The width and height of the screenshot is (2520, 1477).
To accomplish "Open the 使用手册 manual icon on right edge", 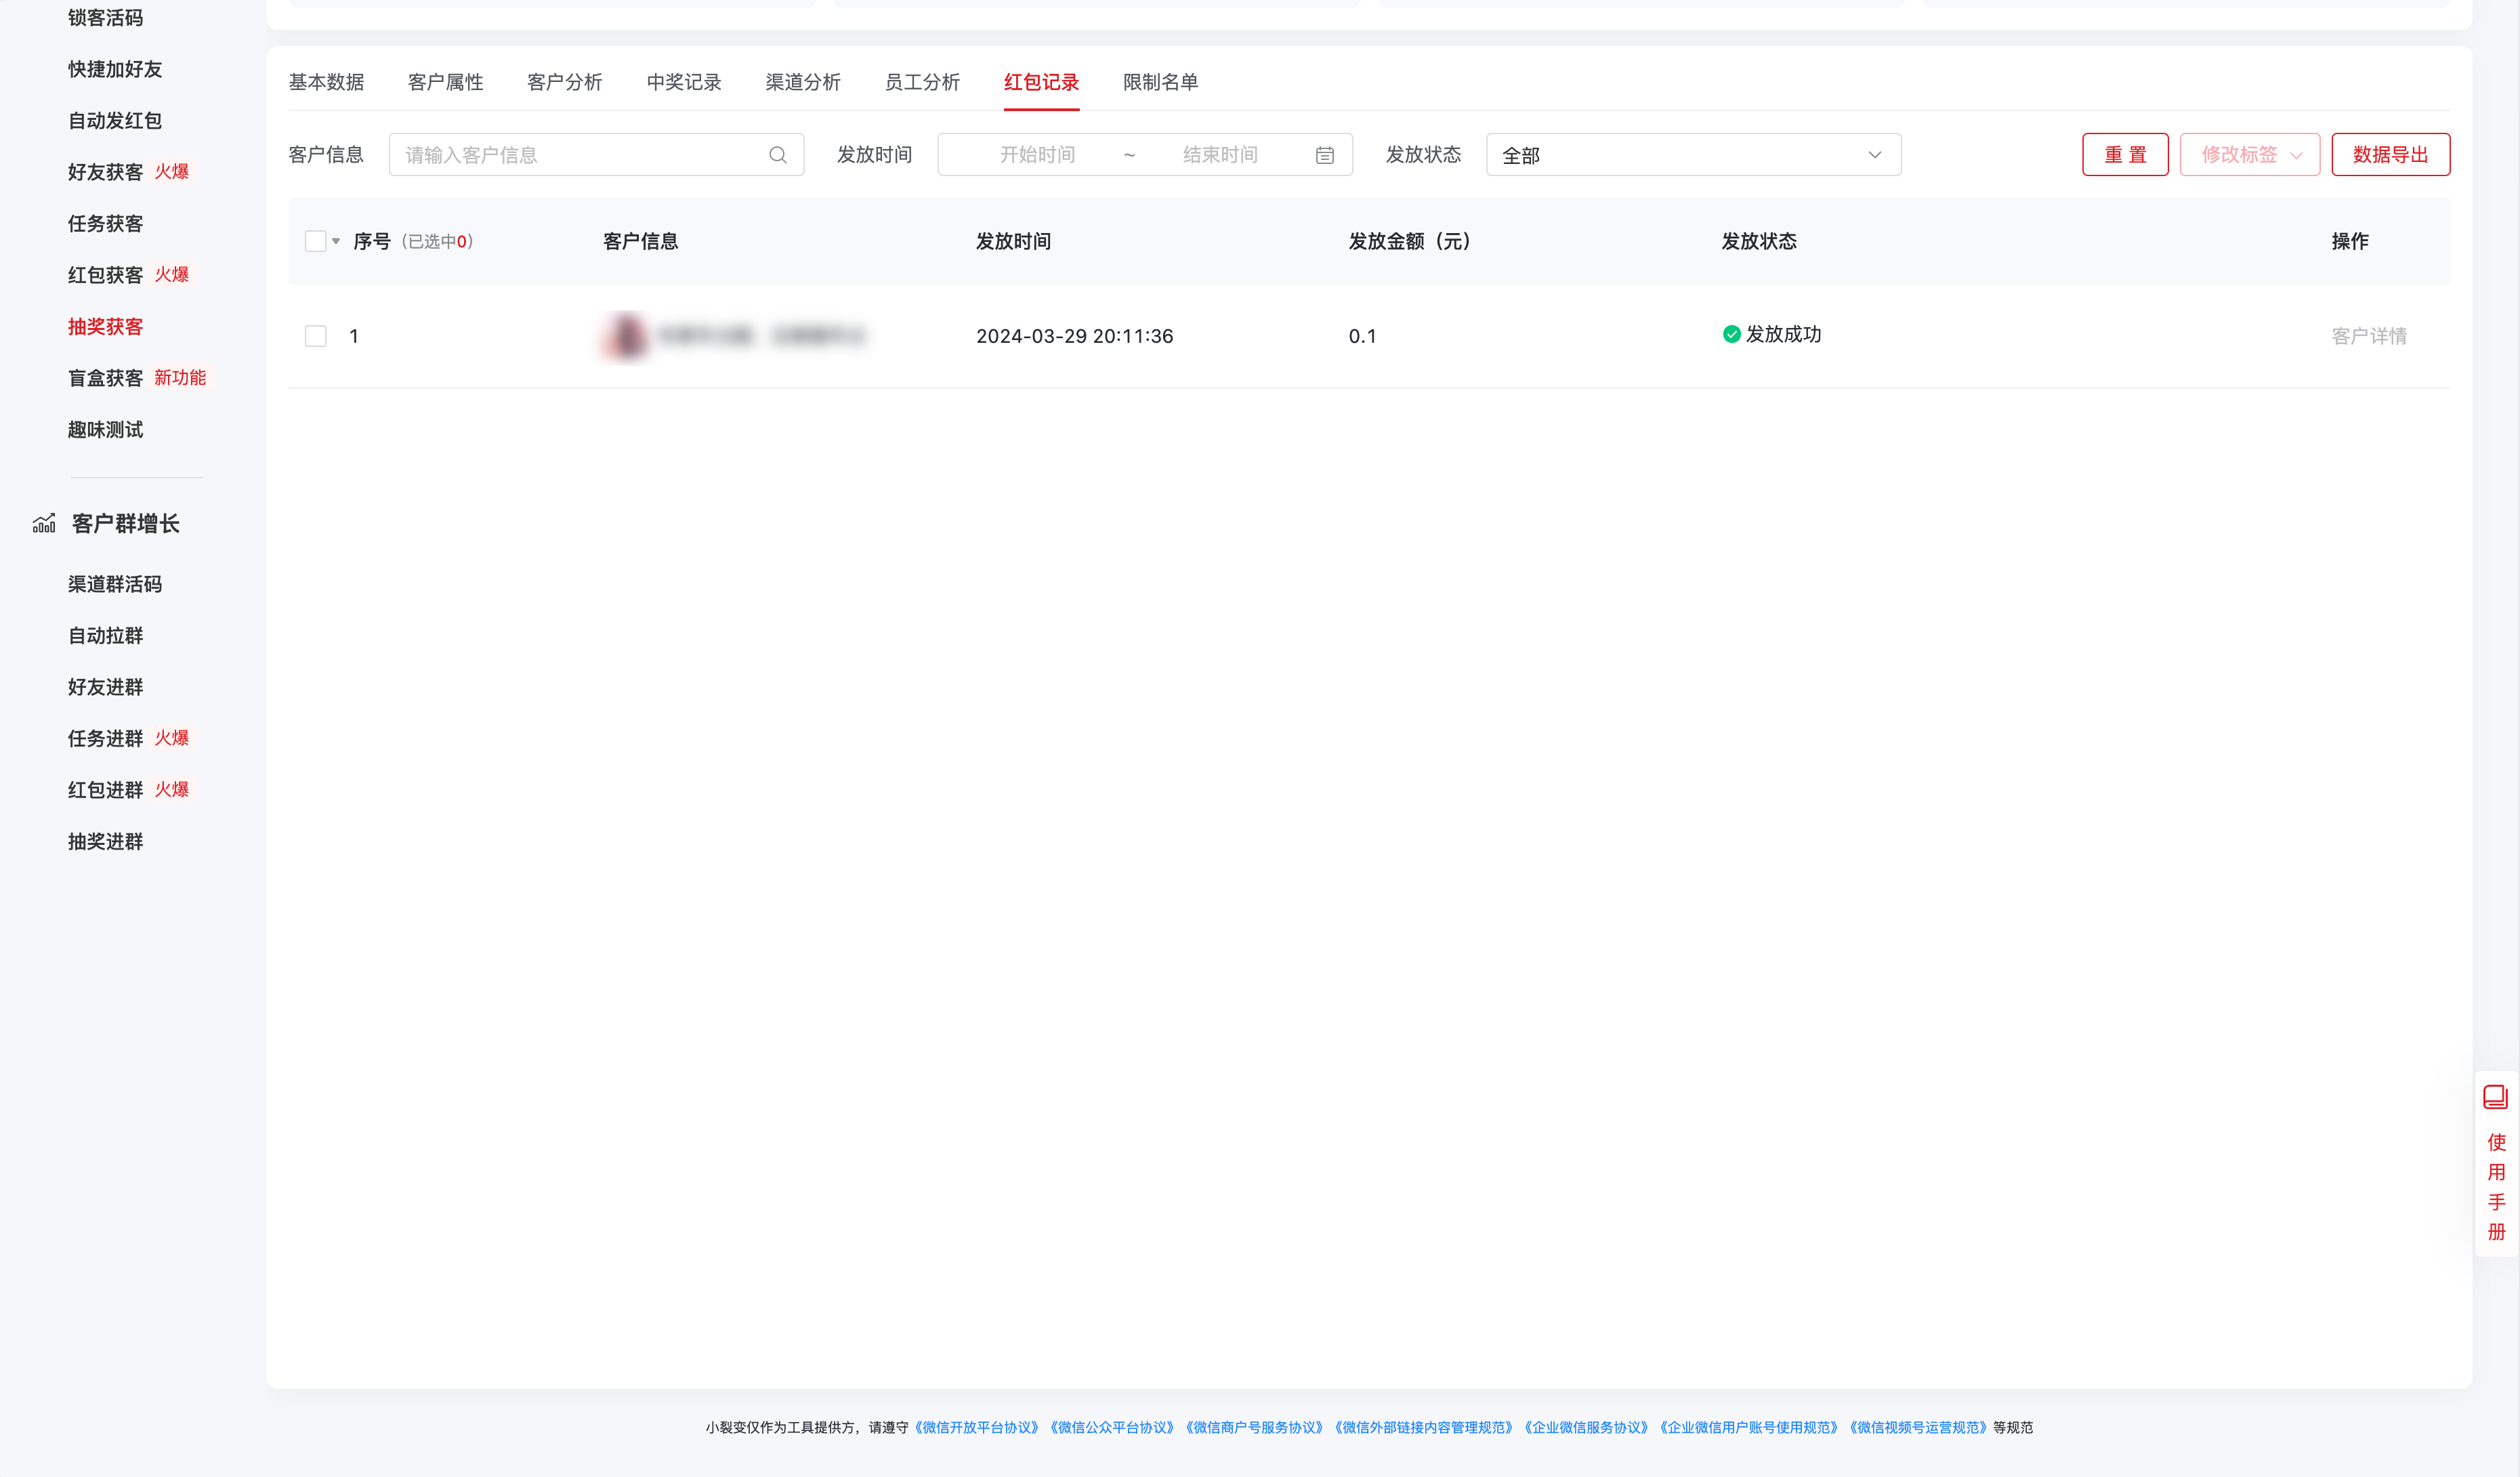I will click(2496, 1097).
